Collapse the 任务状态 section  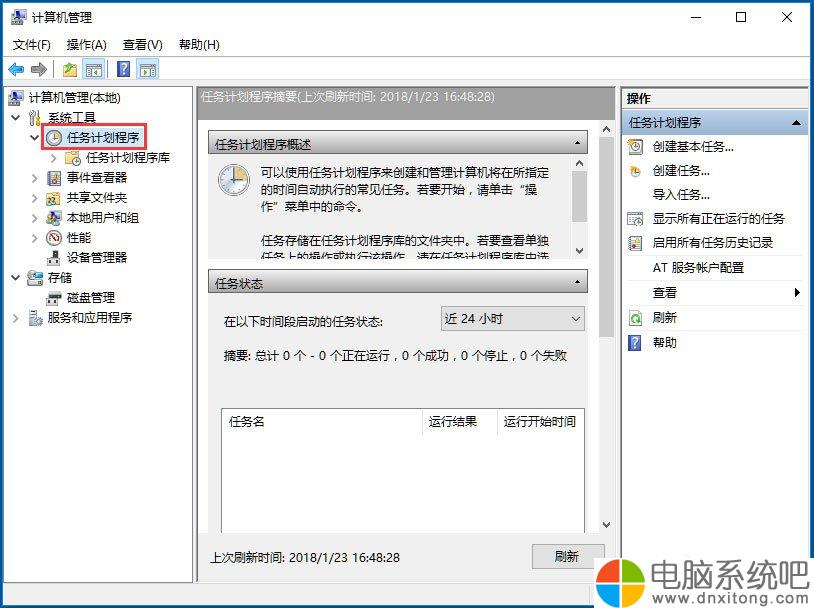click(x=577, y=282)
